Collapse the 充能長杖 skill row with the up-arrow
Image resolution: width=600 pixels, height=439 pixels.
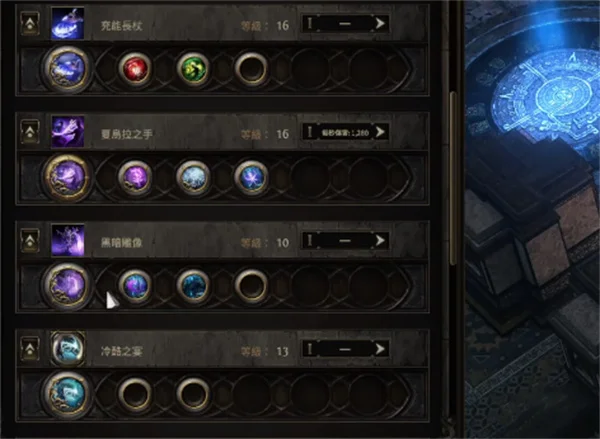[30, 24]
